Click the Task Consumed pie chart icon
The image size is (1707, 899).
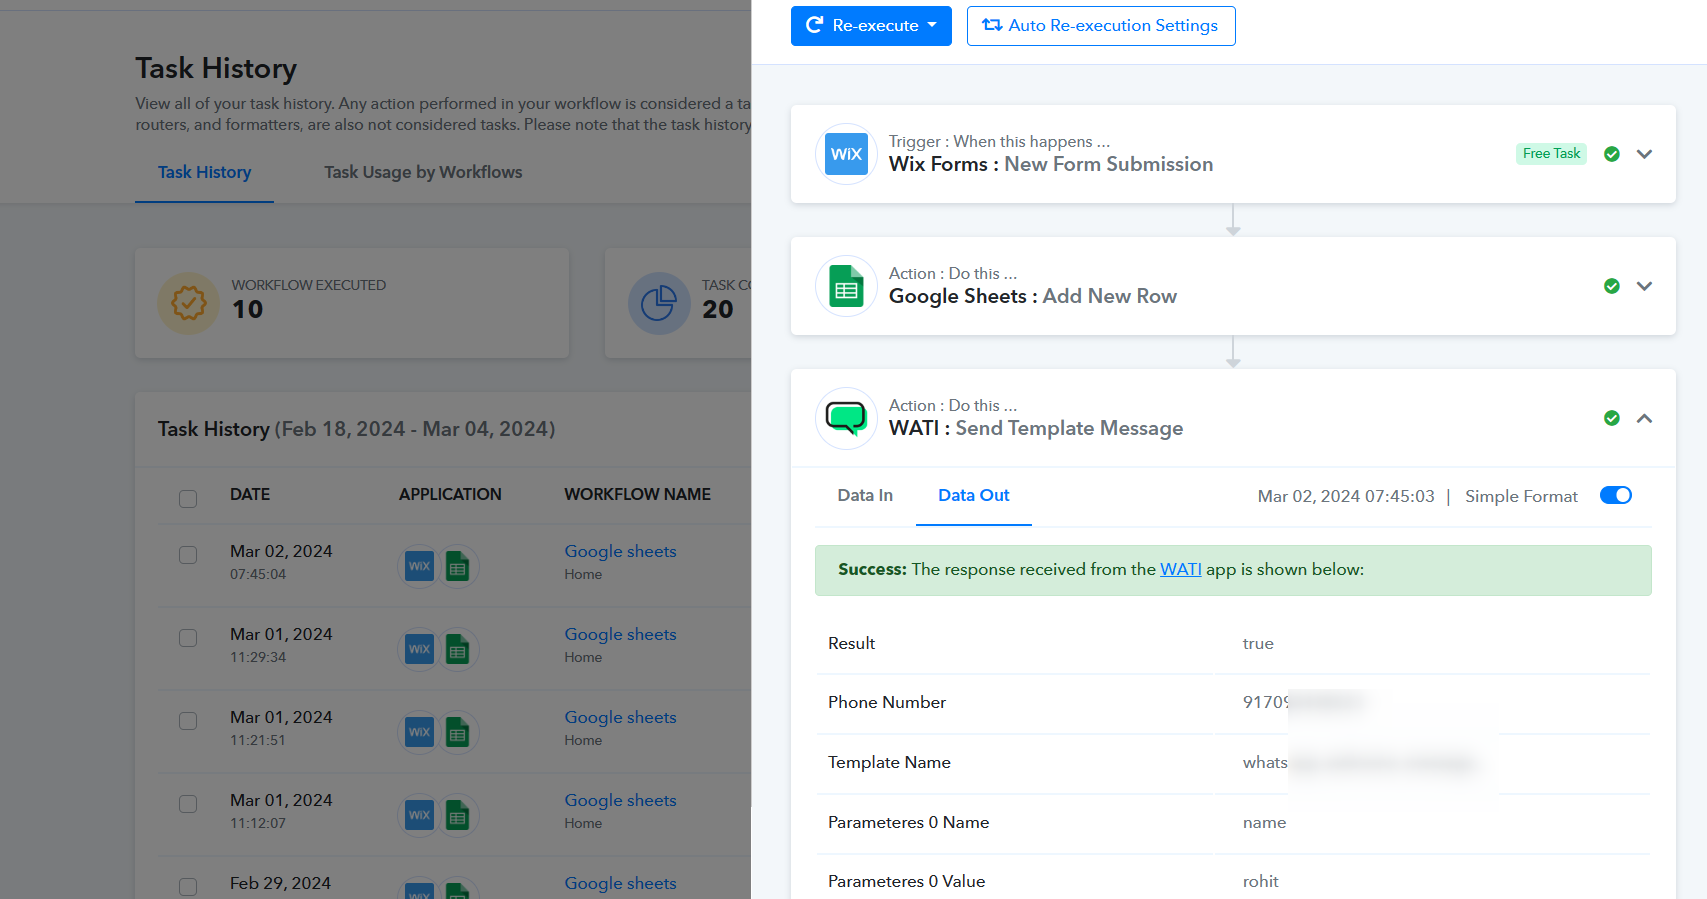click(x=659, y=303)
